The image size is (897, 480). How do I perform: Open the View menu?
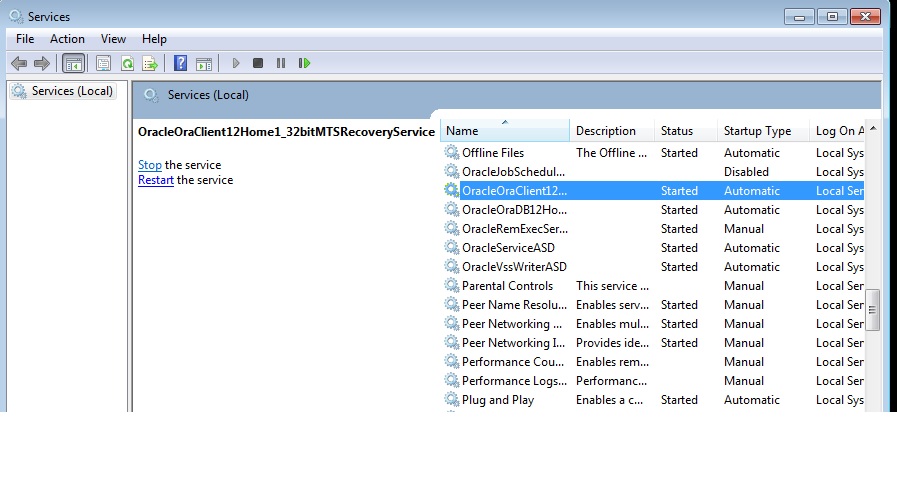(x=114, y=39)
